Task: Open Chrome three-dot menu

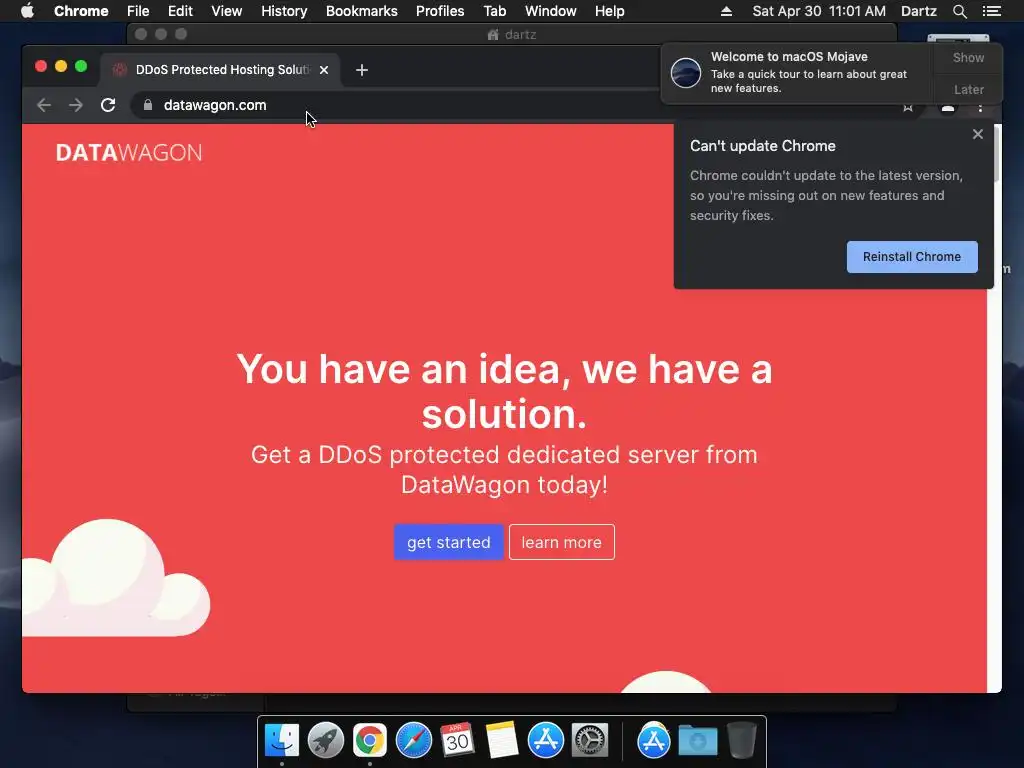Action: [x=980, y=108]
